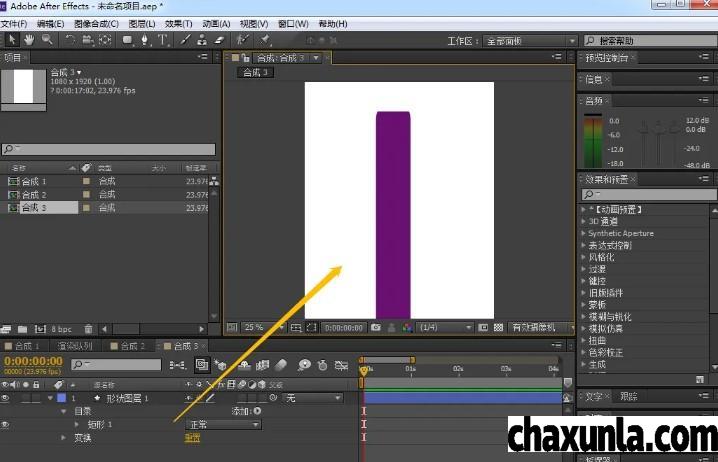
Task: Select the Brush tool
Action: (185, 40)
